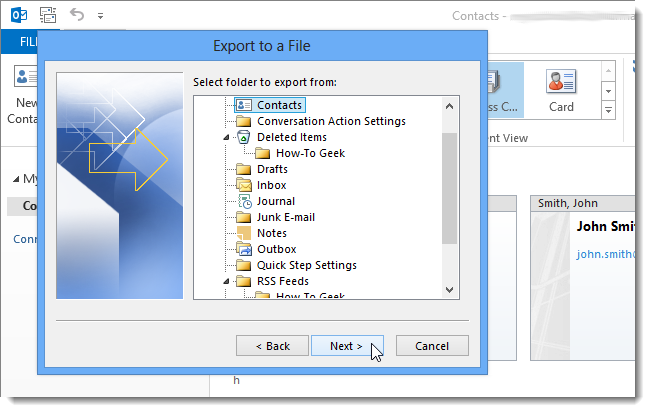The height and width of the screenshot is (412, 650).
Task: Click the Journal clock icon
Action: [245, 202]
